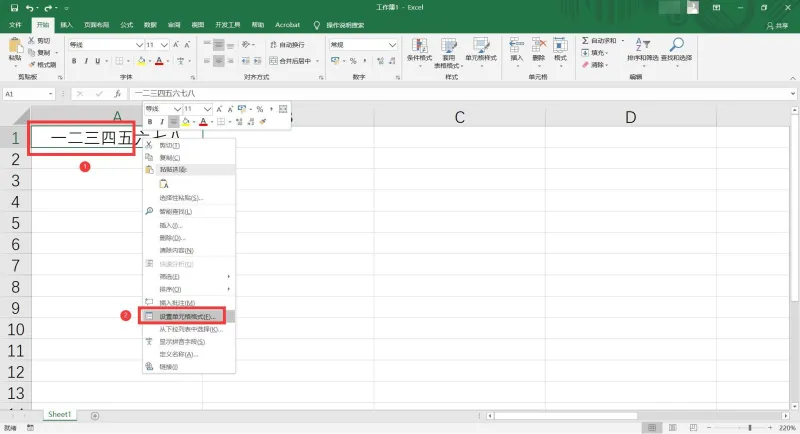Click the add new sheet plus button
The height and width of the screenshot is (434, 800).
(x=95, y=416)
